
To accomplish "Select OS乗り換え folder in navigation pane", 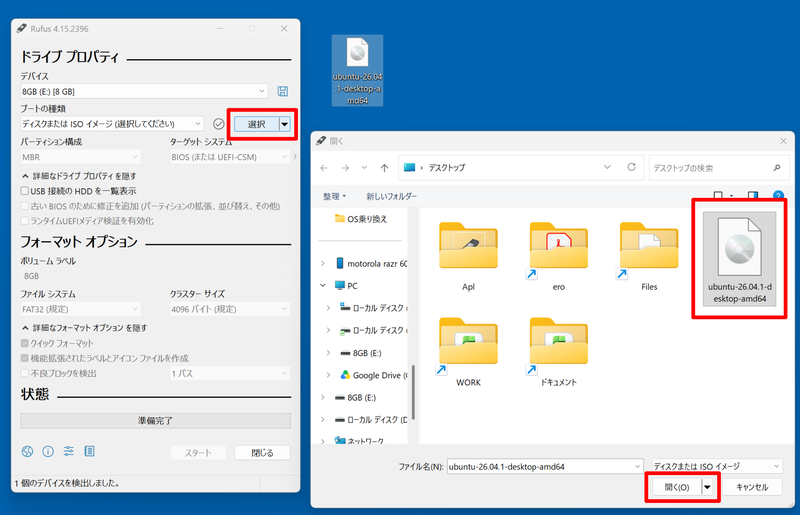I will 361,219.
